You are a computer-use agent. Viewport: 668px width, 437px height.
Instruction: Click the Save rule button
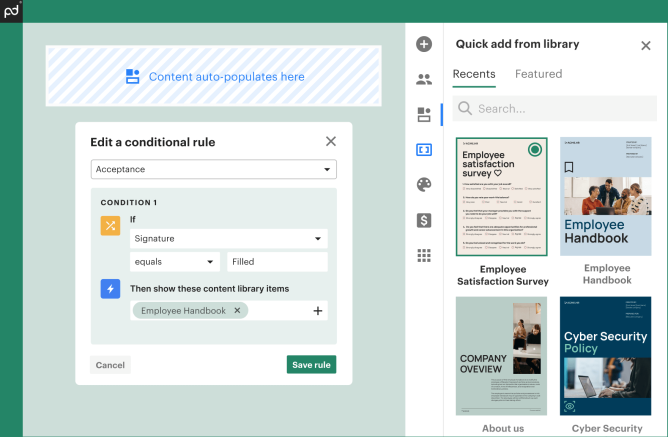tap(311, 365)
